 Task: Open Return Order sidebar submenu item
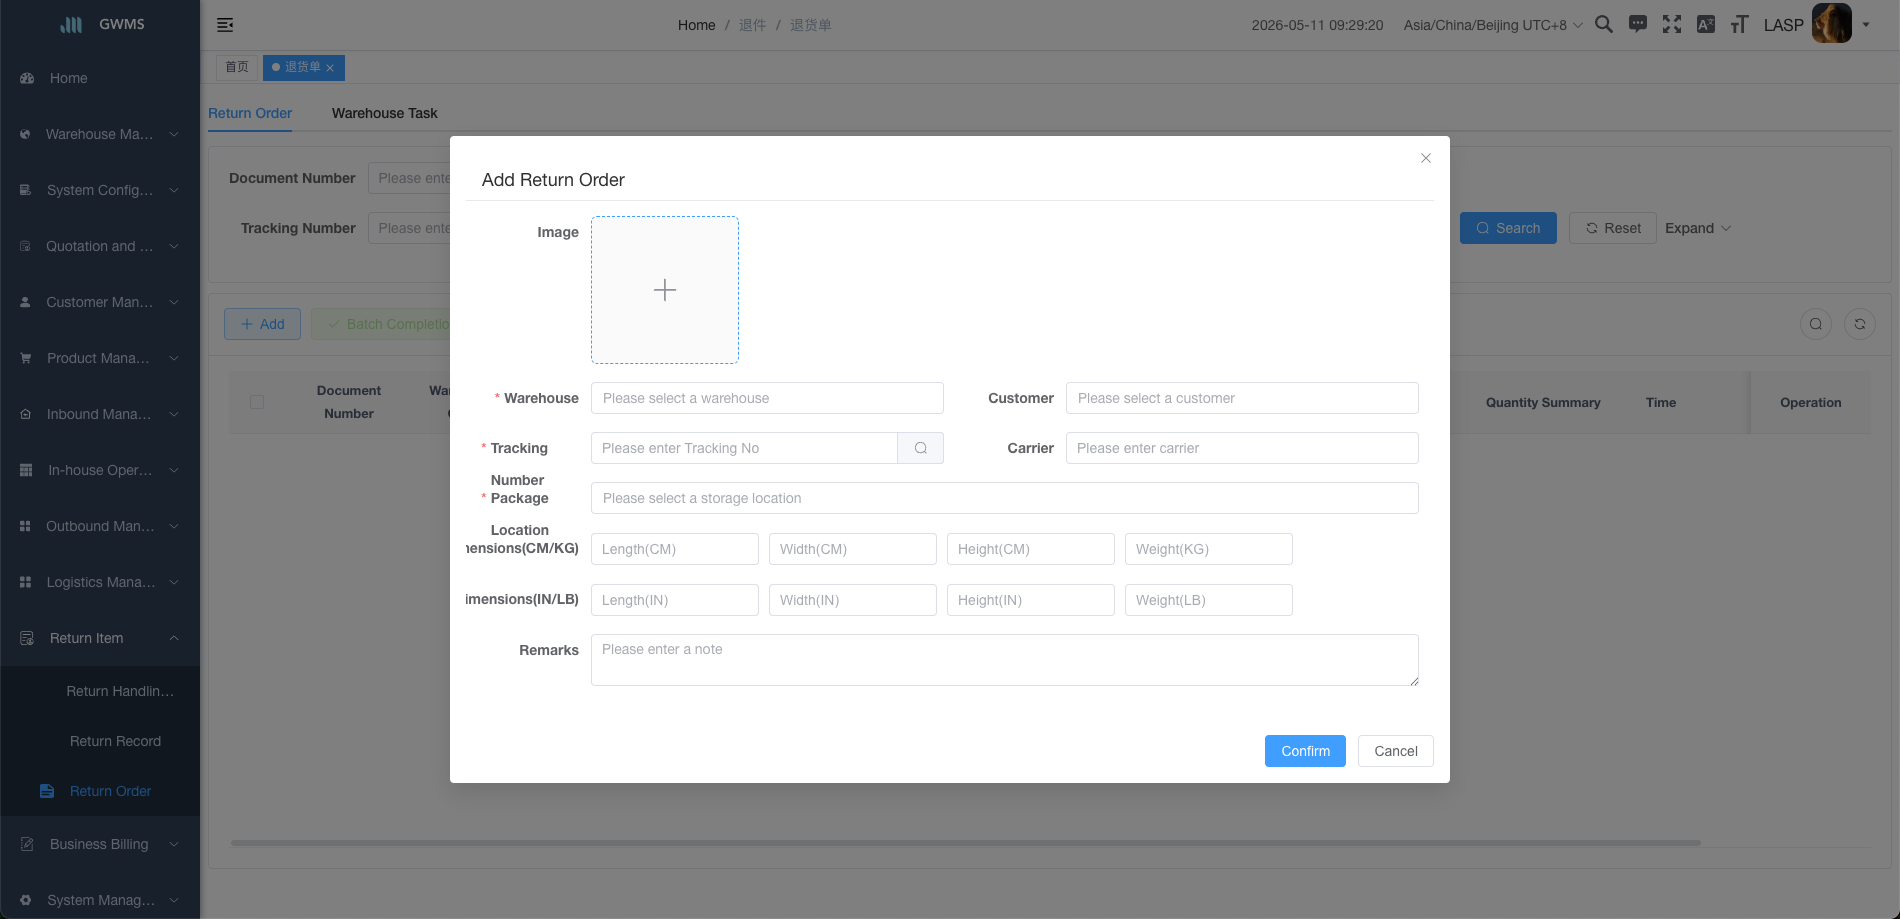(100, 791)
